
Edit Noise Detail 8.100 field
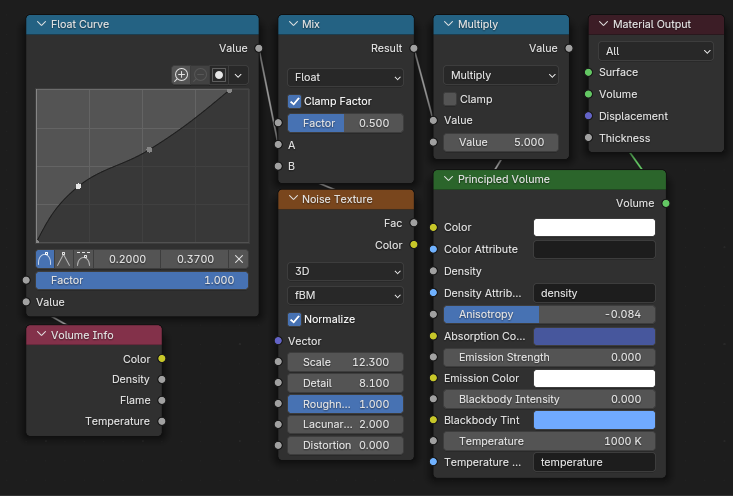point(345,383)
